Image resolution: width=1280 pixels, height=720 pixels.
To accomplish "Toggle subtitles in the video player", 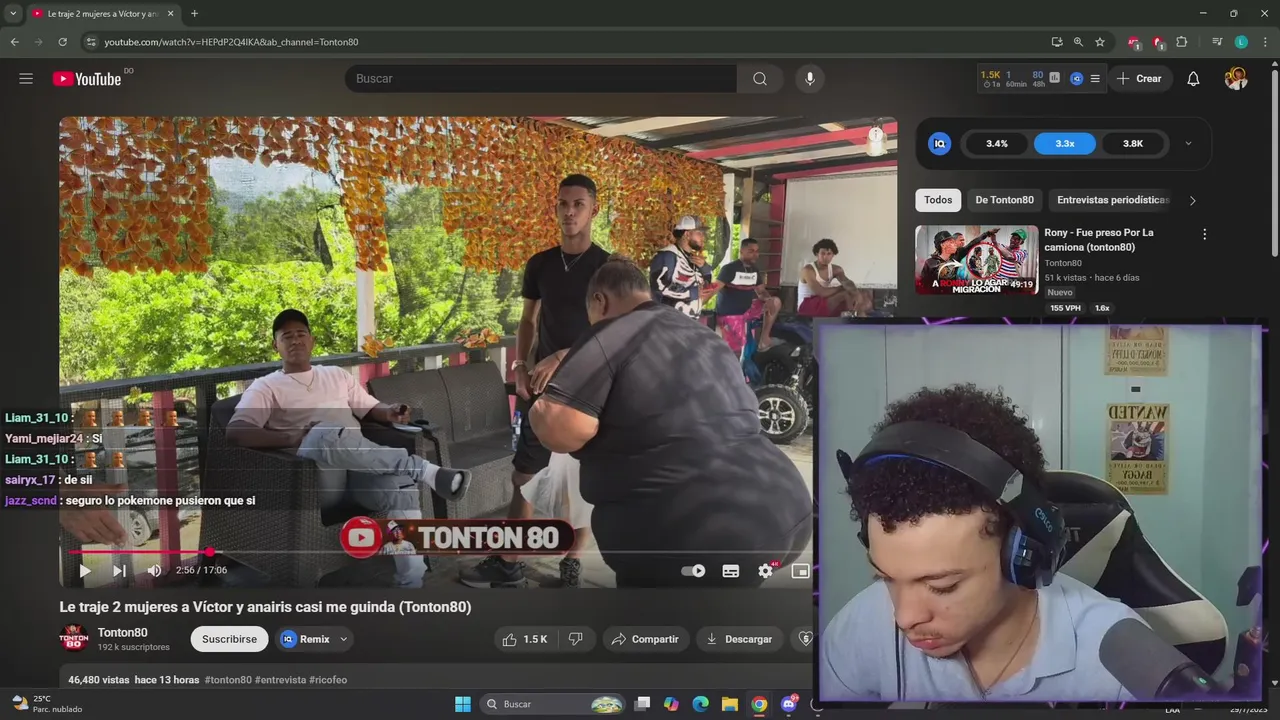I will [731, 571].
